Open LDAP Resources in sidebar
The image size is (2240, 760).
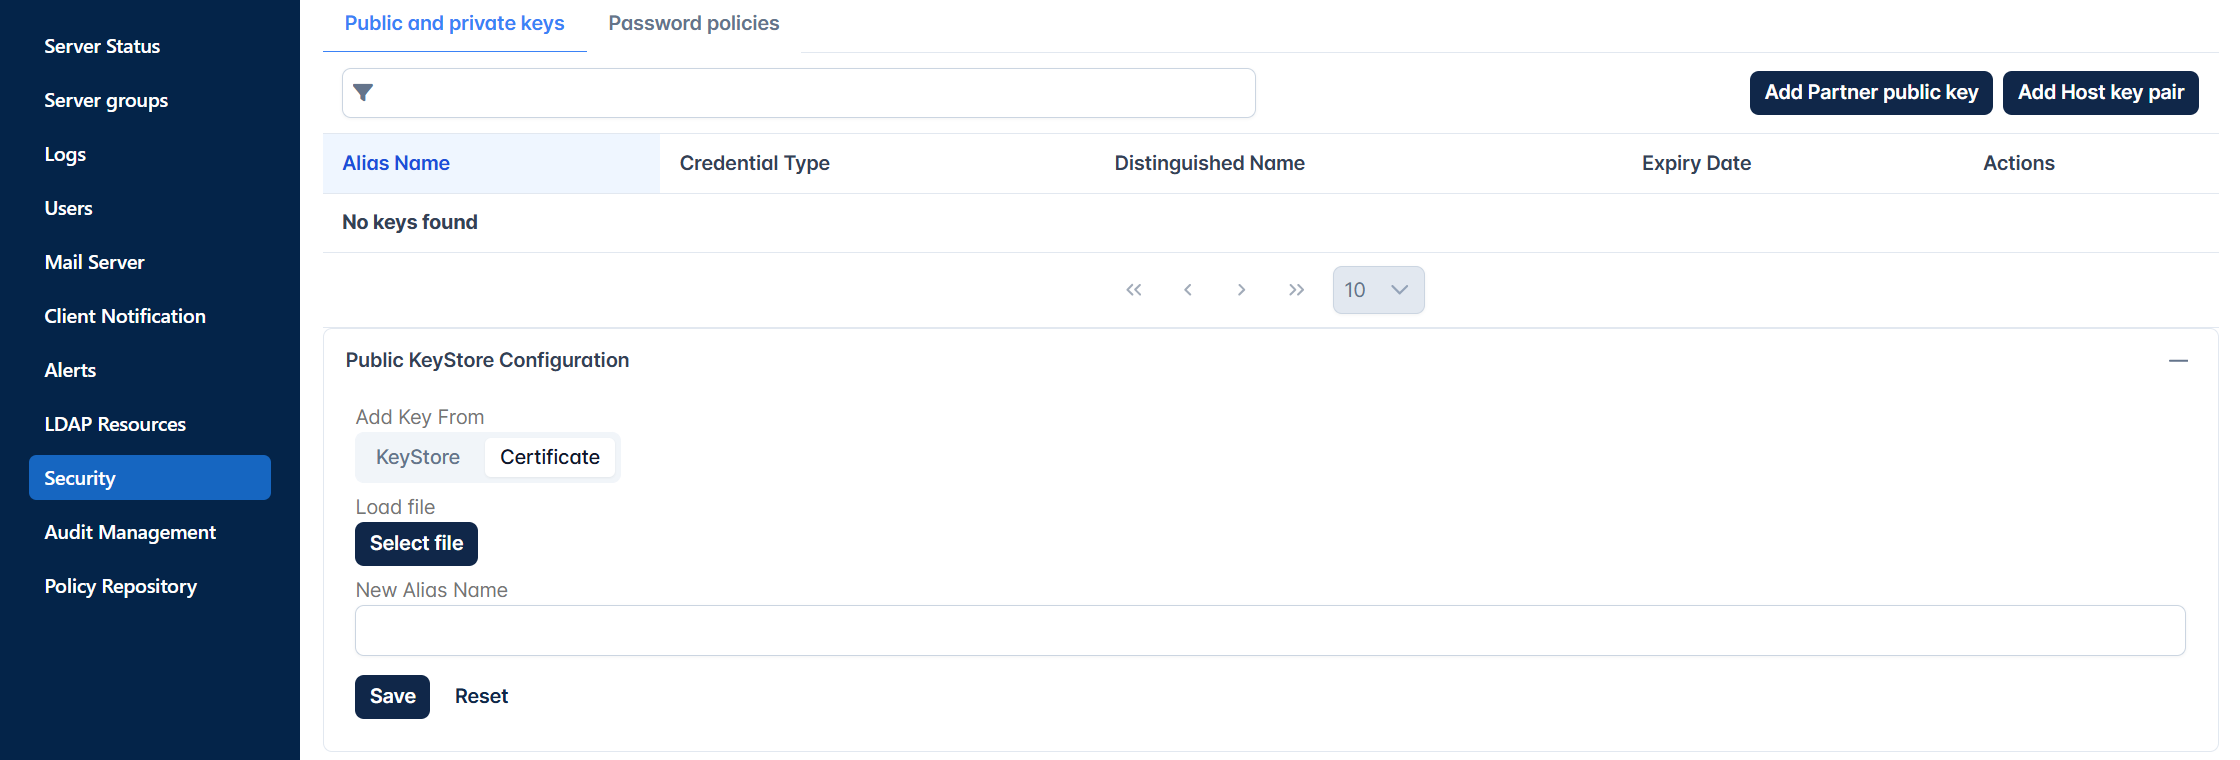(115, 424)
